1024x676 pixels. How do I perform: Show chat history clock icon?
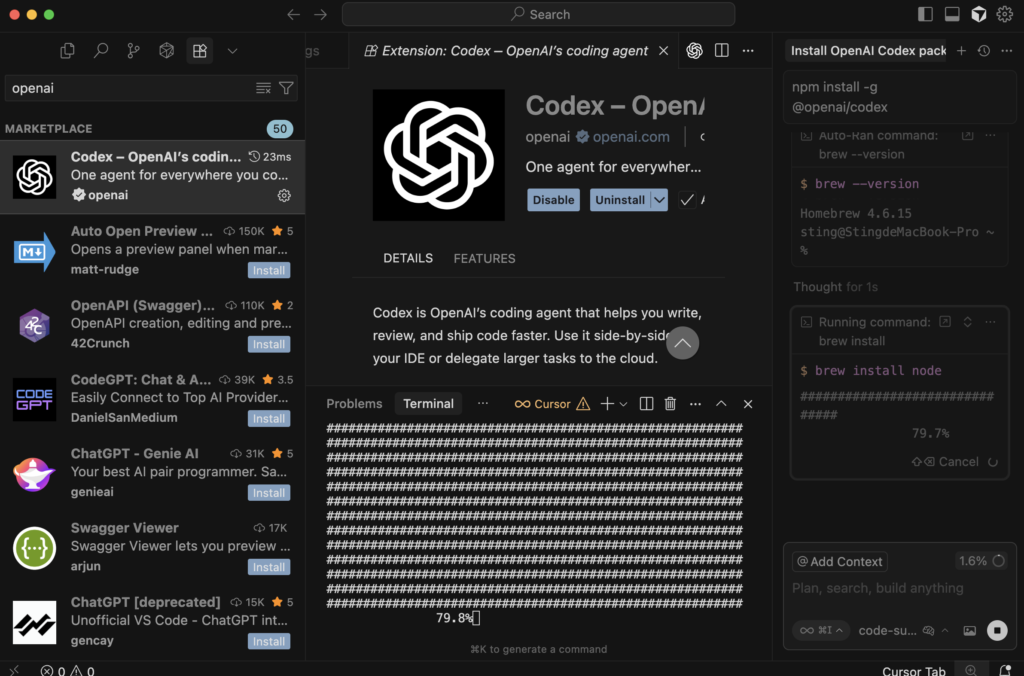tap(984, 51)
